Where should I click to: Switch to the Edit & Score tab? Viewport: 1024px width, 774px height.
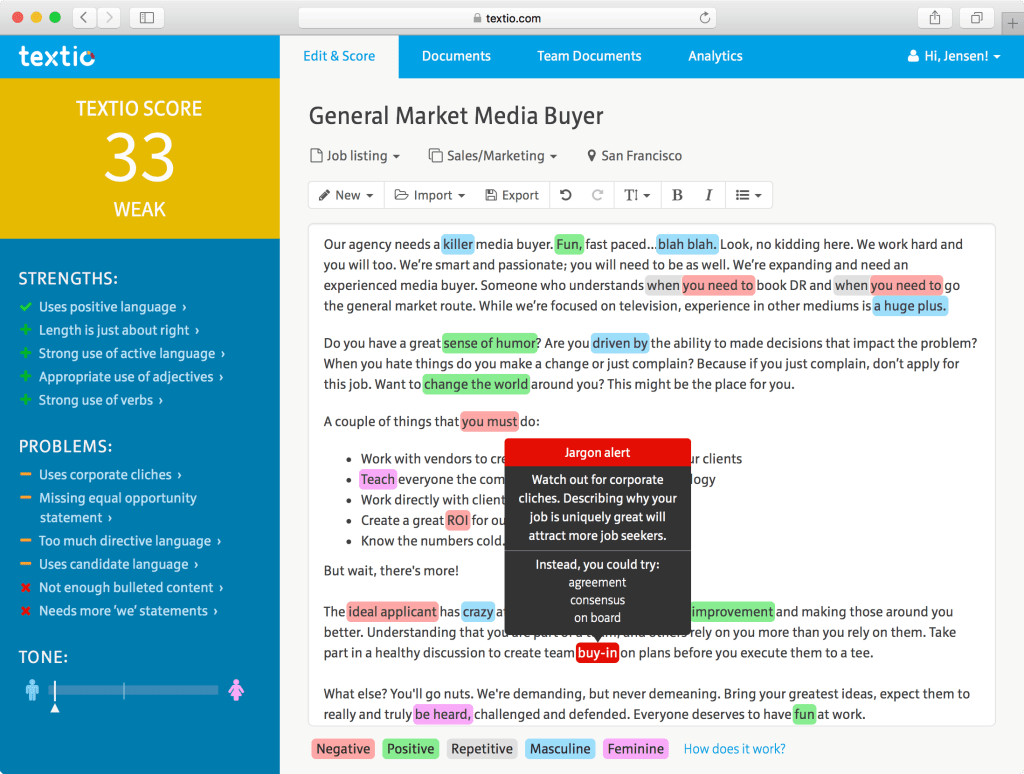tap(339, 56)
